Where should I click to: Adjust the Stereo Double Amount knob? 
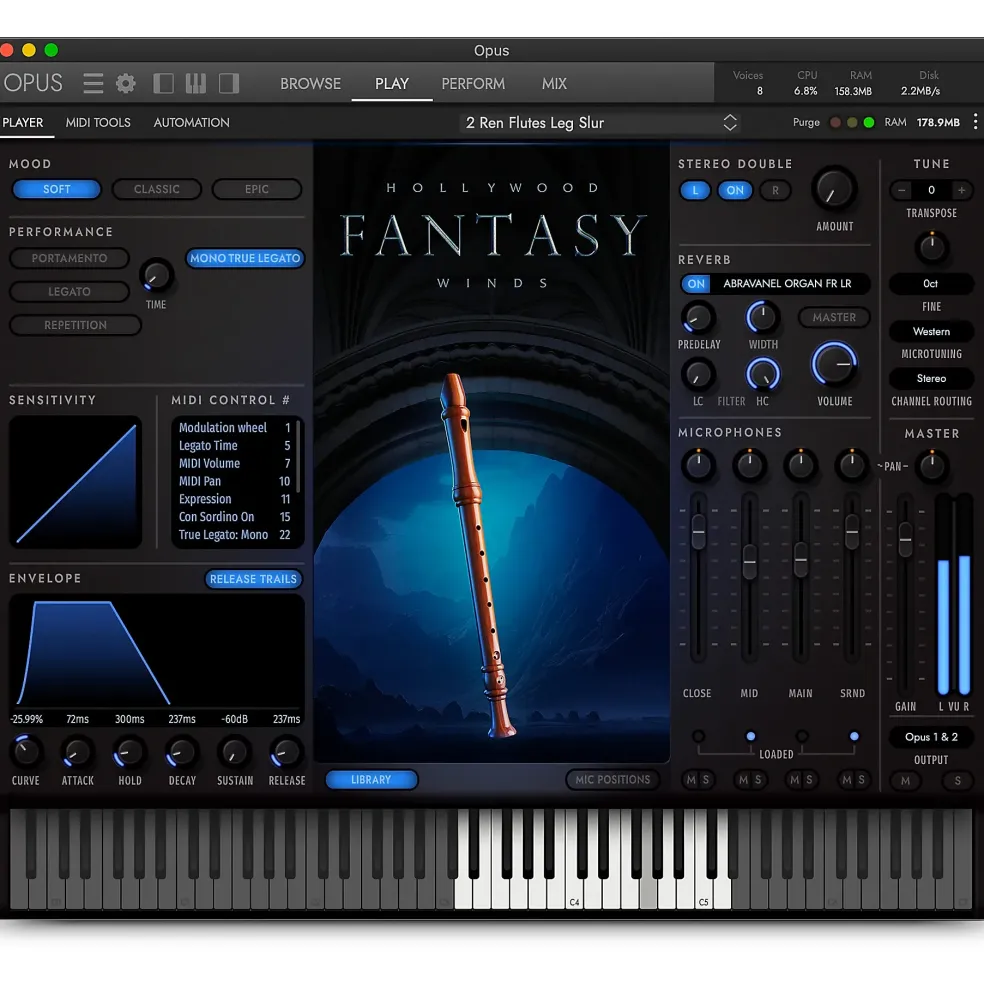pos(834,190)
